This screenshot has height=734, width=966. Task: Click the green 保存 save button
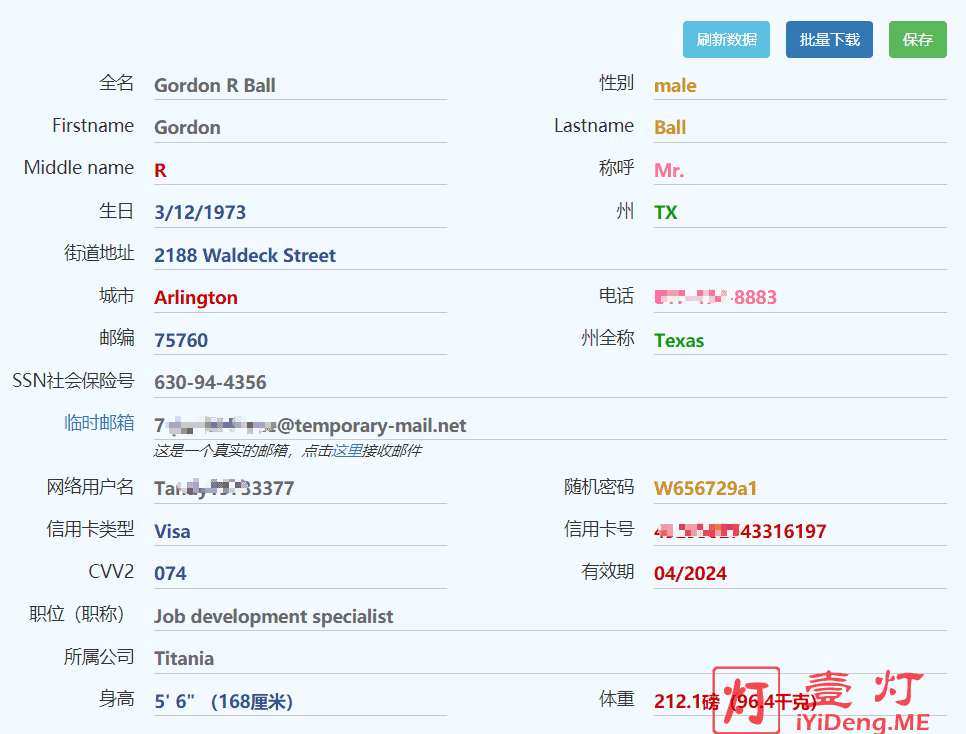pos(917,40)
